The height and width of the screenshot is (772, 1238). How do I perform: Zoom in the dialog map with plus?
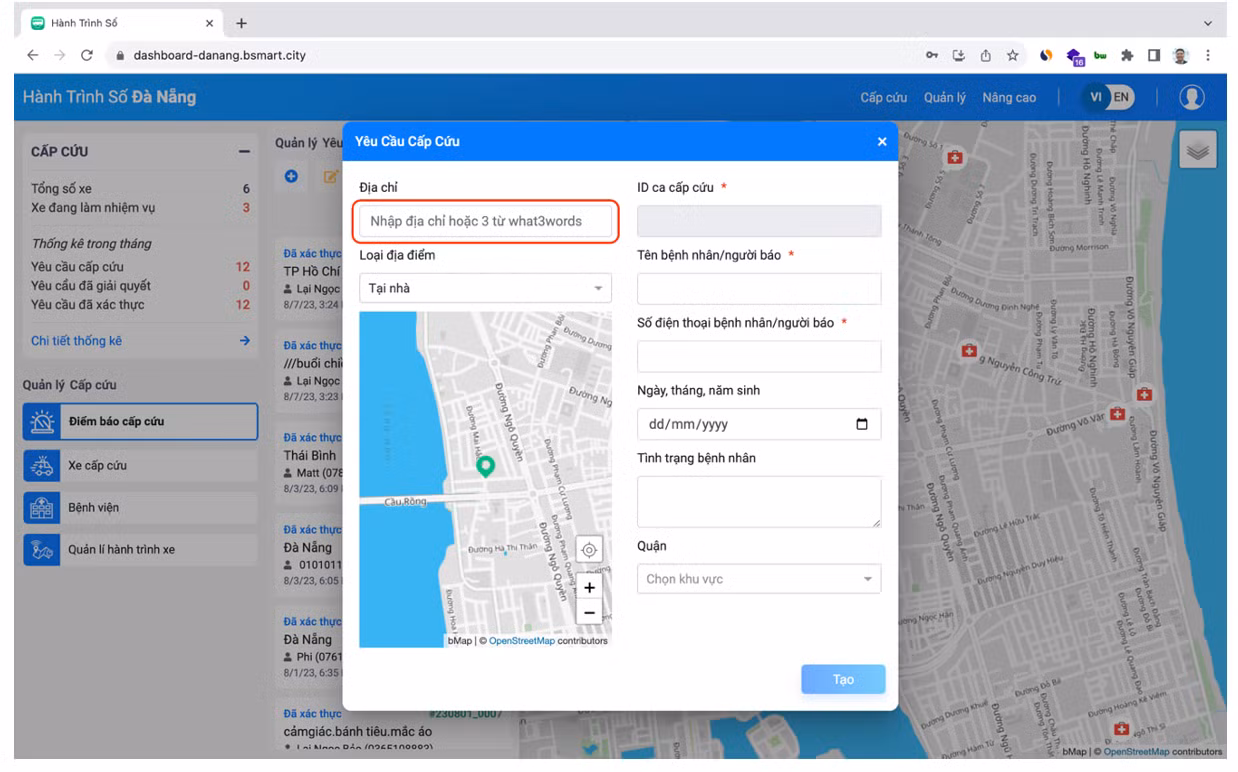[x=589, y=588]
